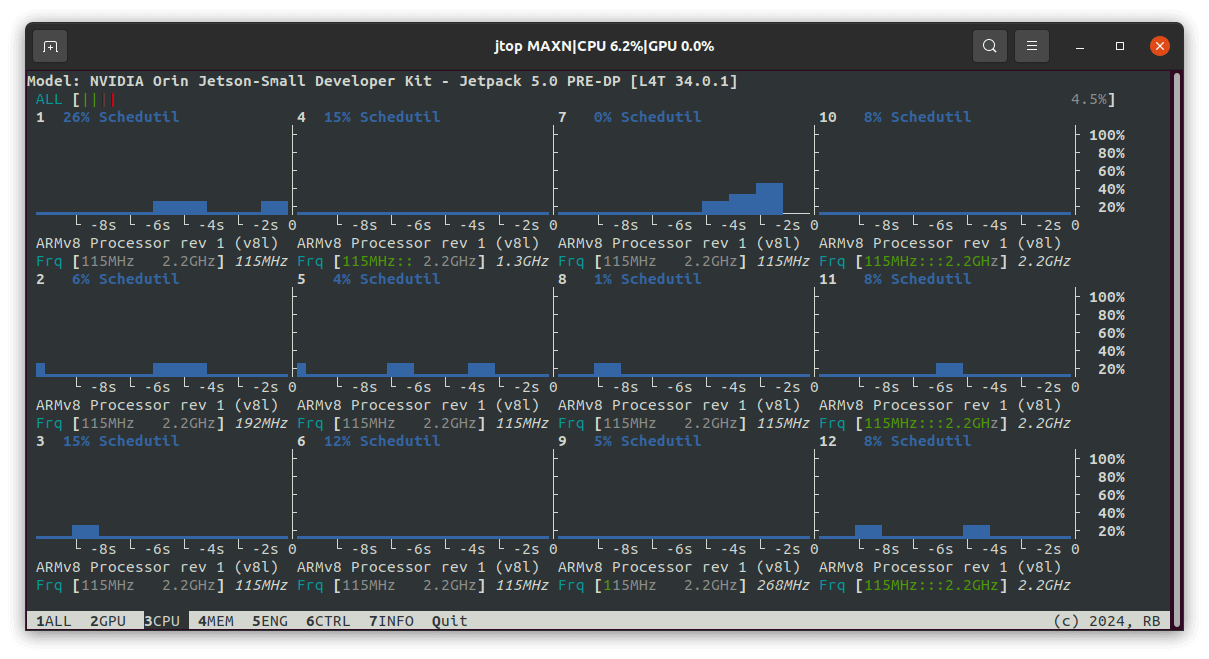Maximize the jtop terminal window

[1120, 46]
